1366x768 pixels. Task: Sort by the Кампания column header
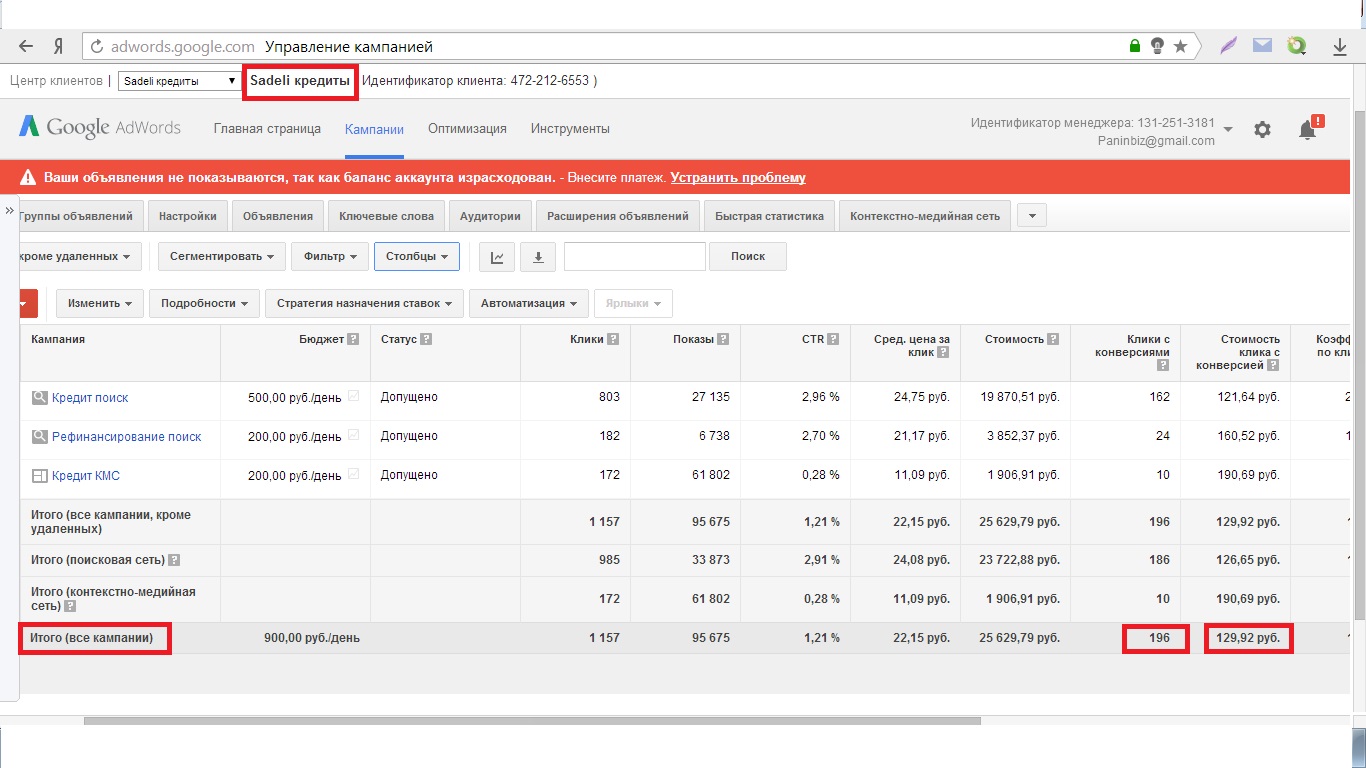58,339
